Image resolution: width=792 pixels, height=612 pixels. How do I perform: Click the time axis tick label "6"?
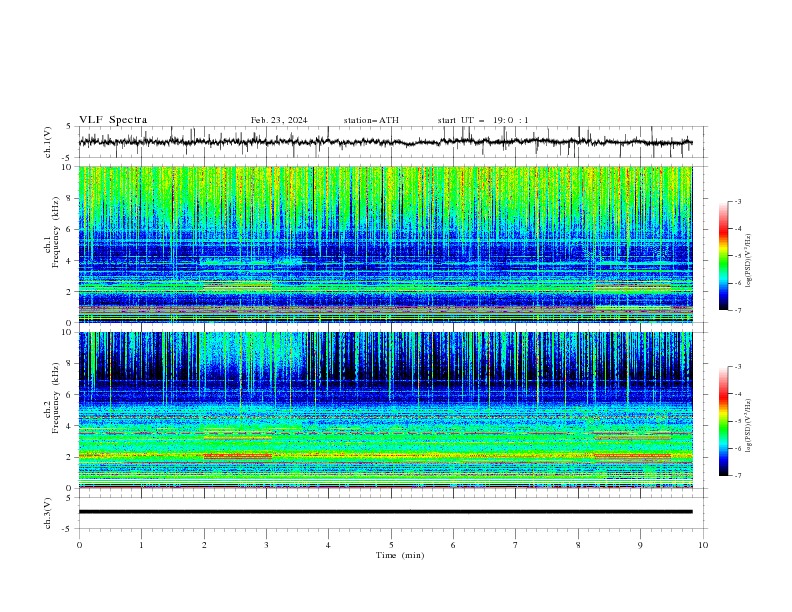[453, 545]
